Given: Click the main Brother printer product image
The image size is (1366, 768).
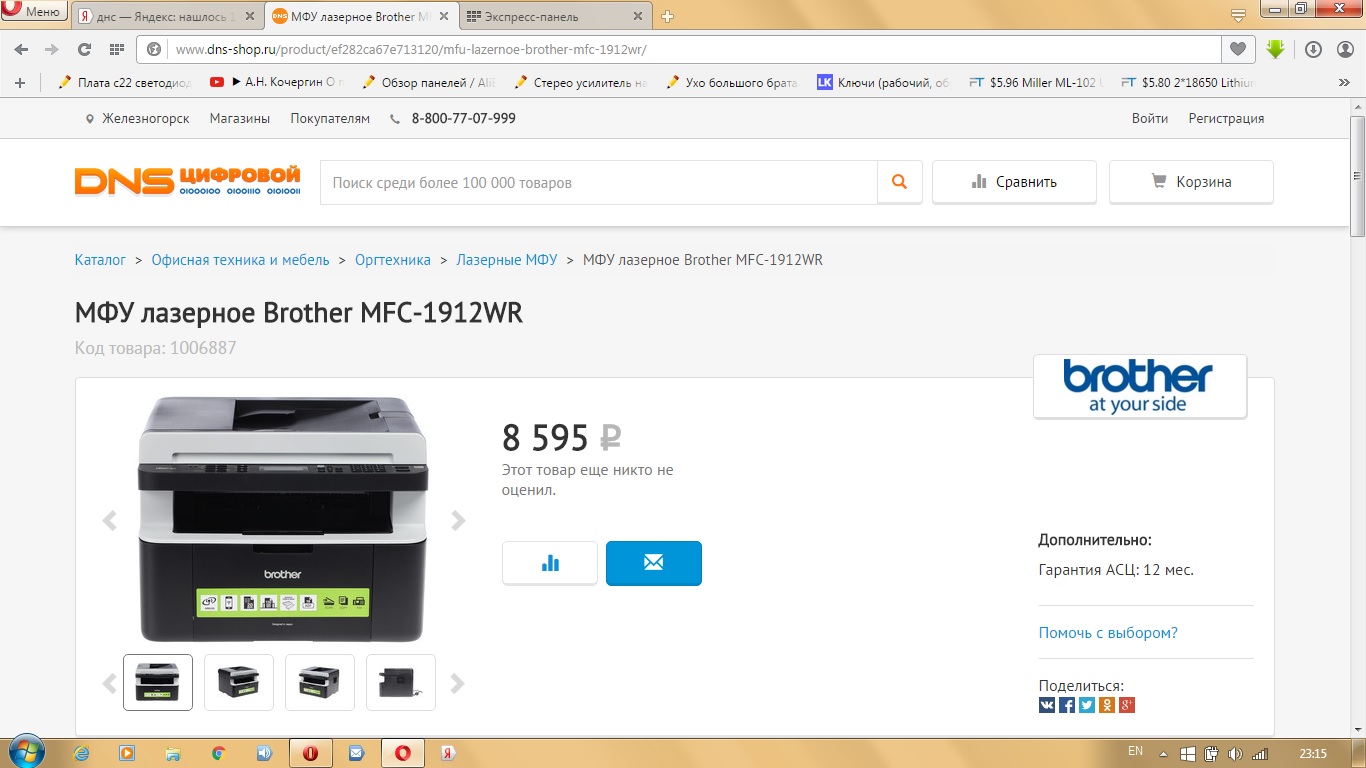Looking at the screenshot, I should [283, 518].
